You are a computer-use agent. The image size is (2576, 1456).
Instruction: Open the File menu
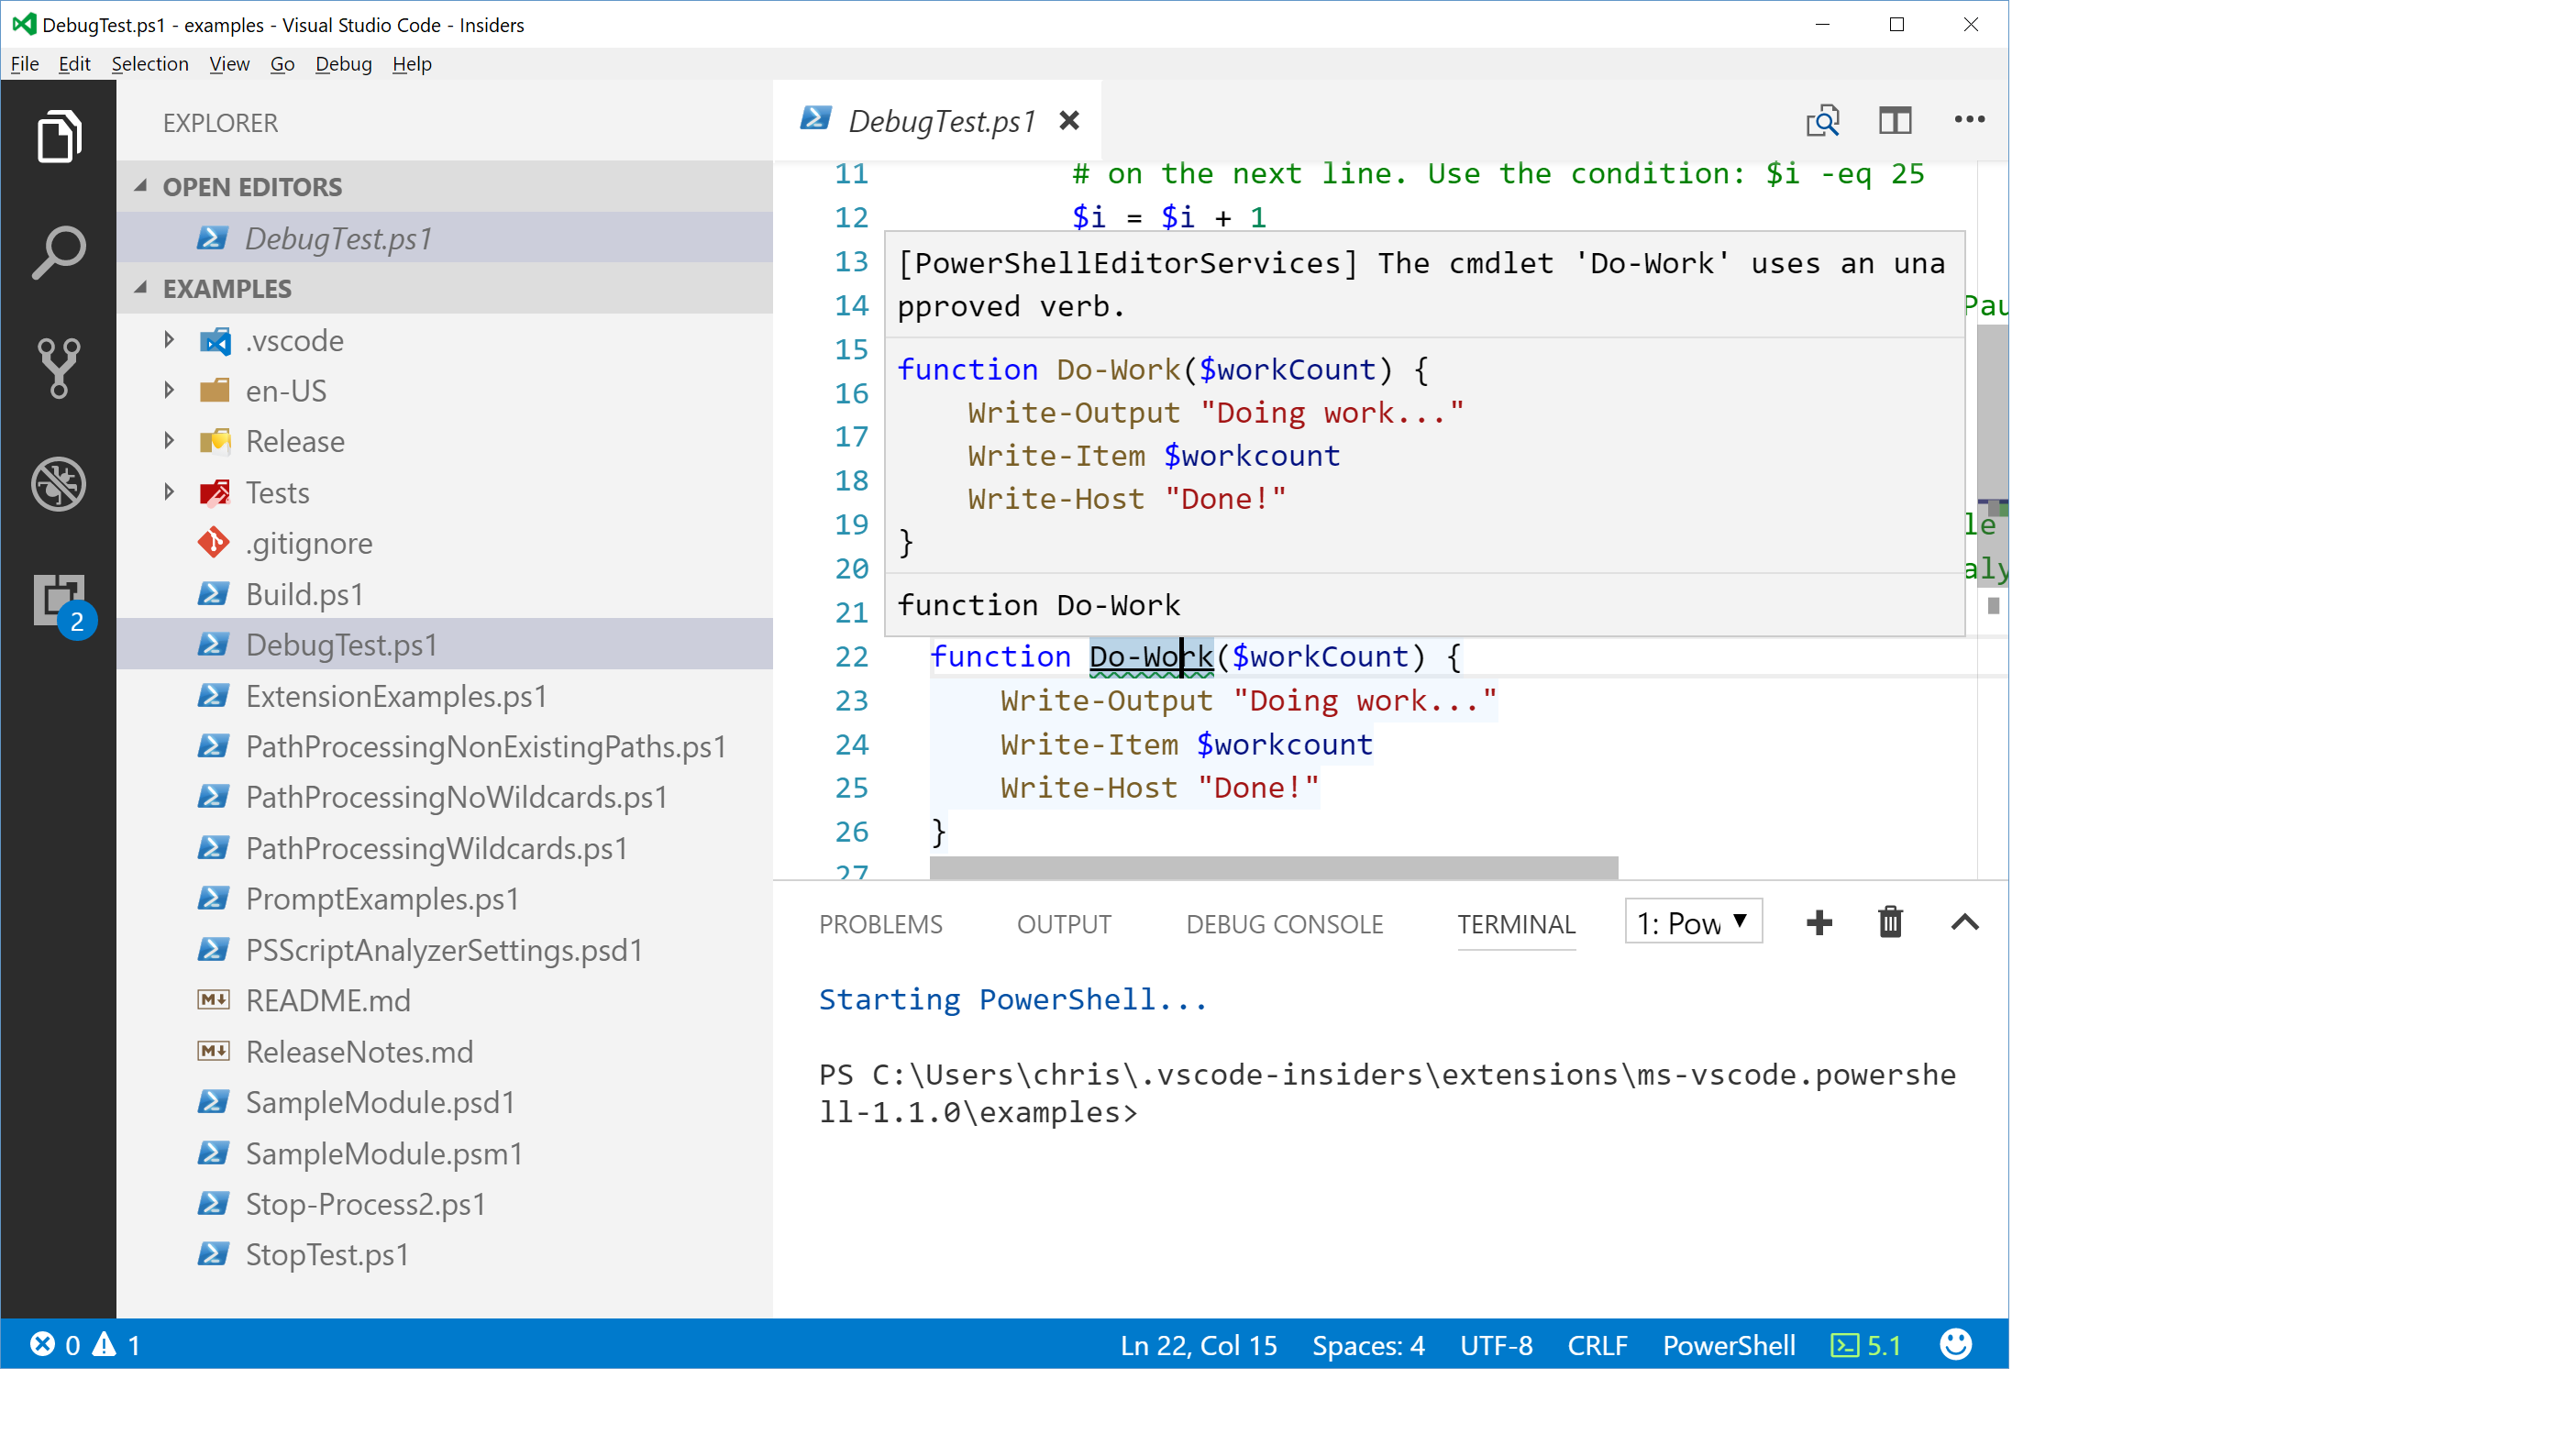coord(24,64)
